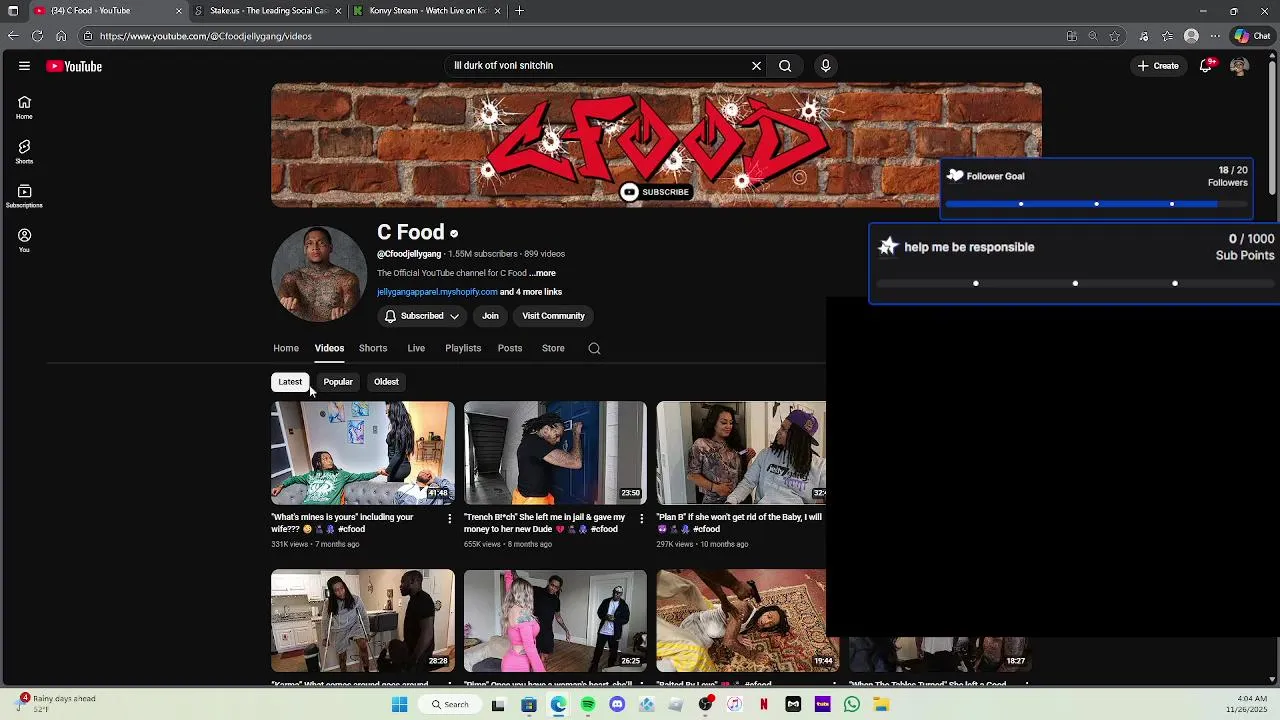Click the C Food channel avatar
This screenshot has height=720, width=1280.
(319, 274)
